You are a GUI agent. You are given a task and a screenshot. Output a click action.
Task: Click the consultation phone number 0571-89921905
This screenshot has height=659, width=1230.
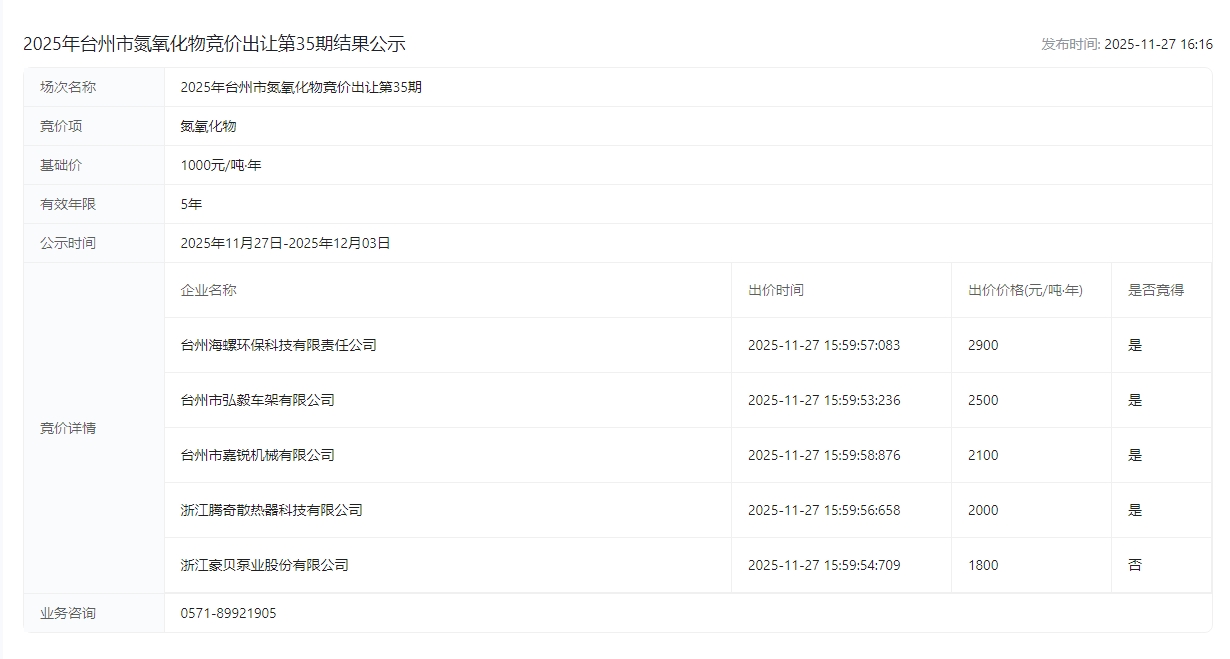tap(228, 613)
